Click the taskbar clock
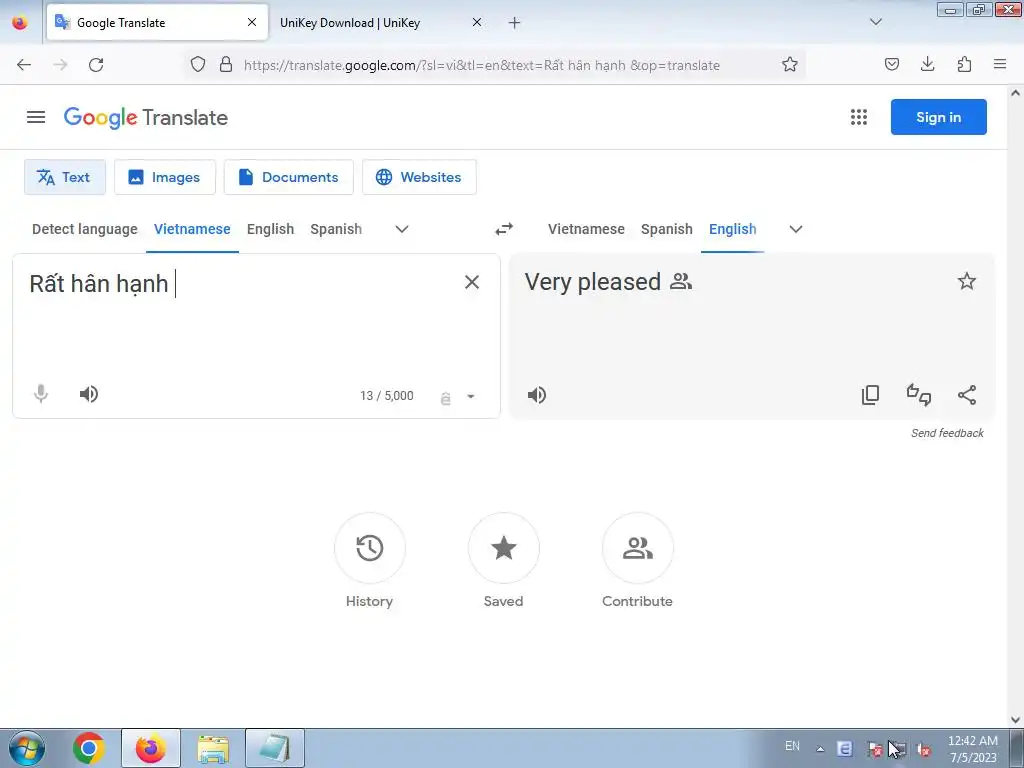1024x768 pixels. pyautogui.click(x=973, y=749)
